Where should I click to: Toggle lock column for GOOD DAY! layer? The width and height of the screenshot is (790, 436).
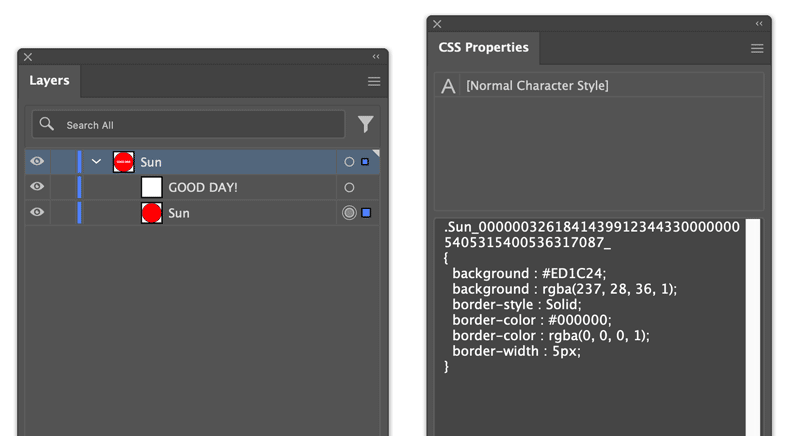(x=63, y=187)
